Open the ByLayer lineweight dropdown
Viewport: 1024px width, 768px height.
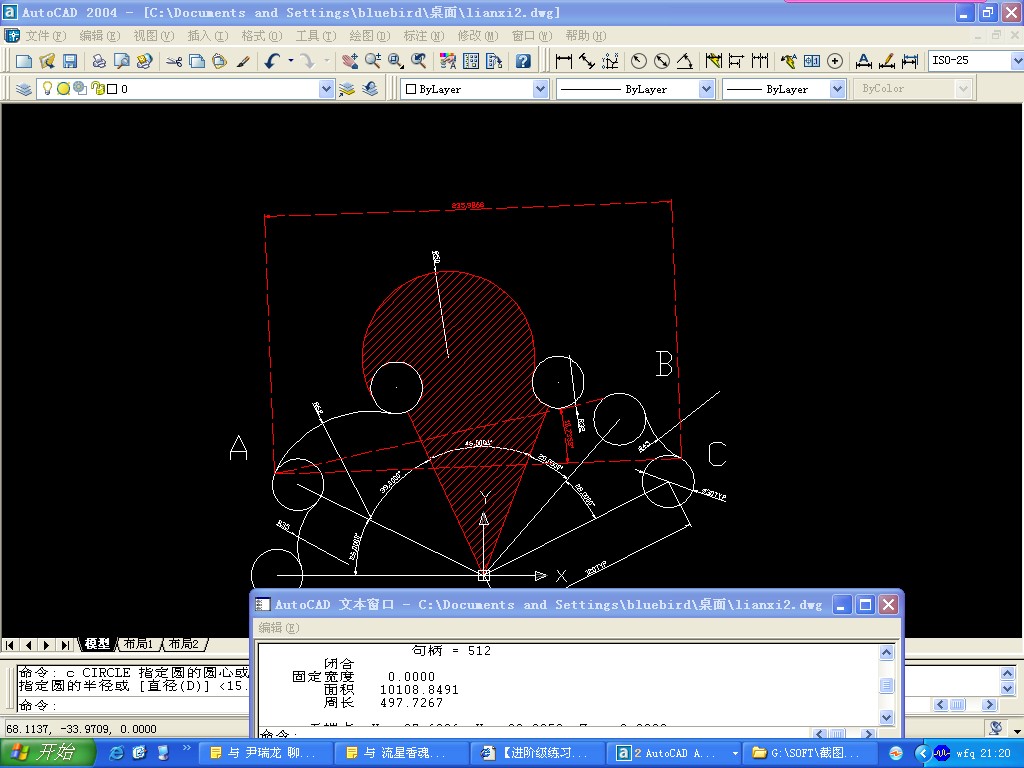(837, 89)
